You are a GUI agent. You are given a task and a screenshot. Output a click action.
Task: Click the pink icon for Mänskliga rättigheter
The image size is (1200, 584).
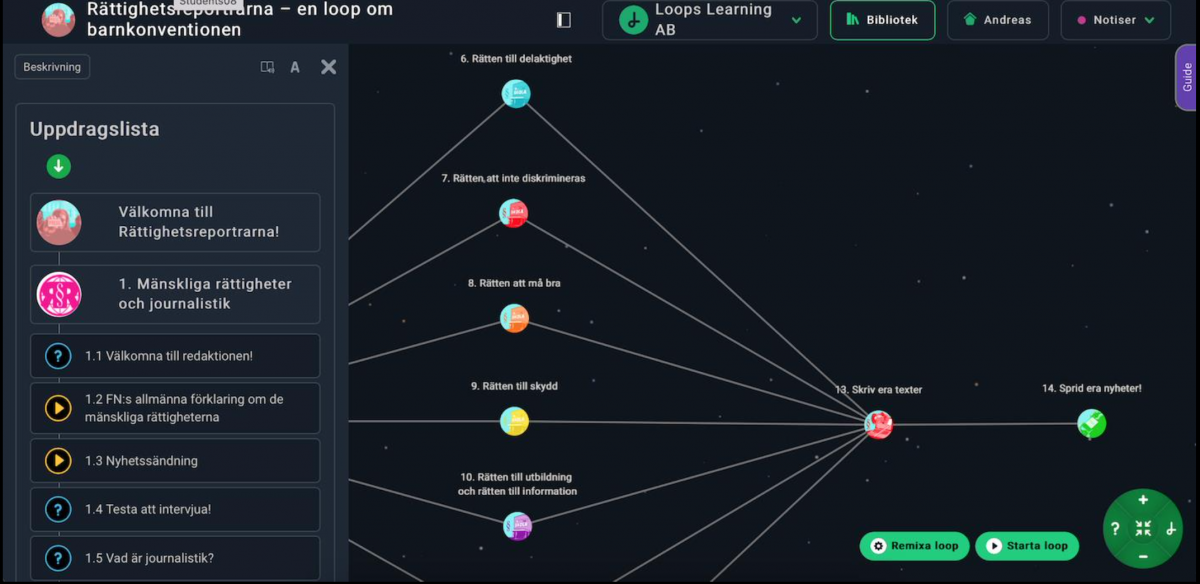point(59,294)
